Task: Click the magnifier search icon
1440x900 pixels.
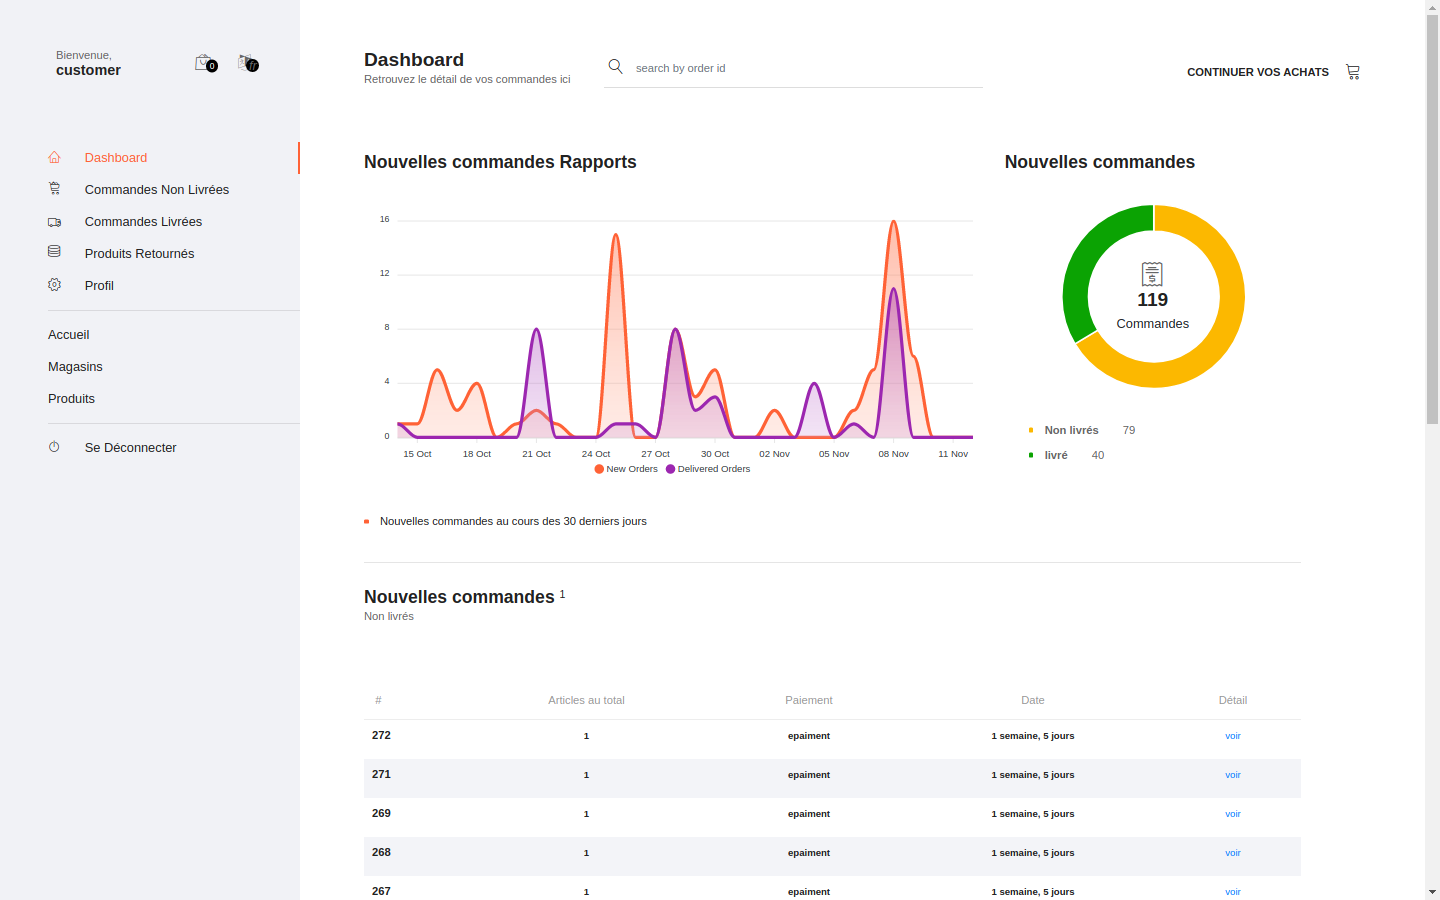Action: (616, 67)
